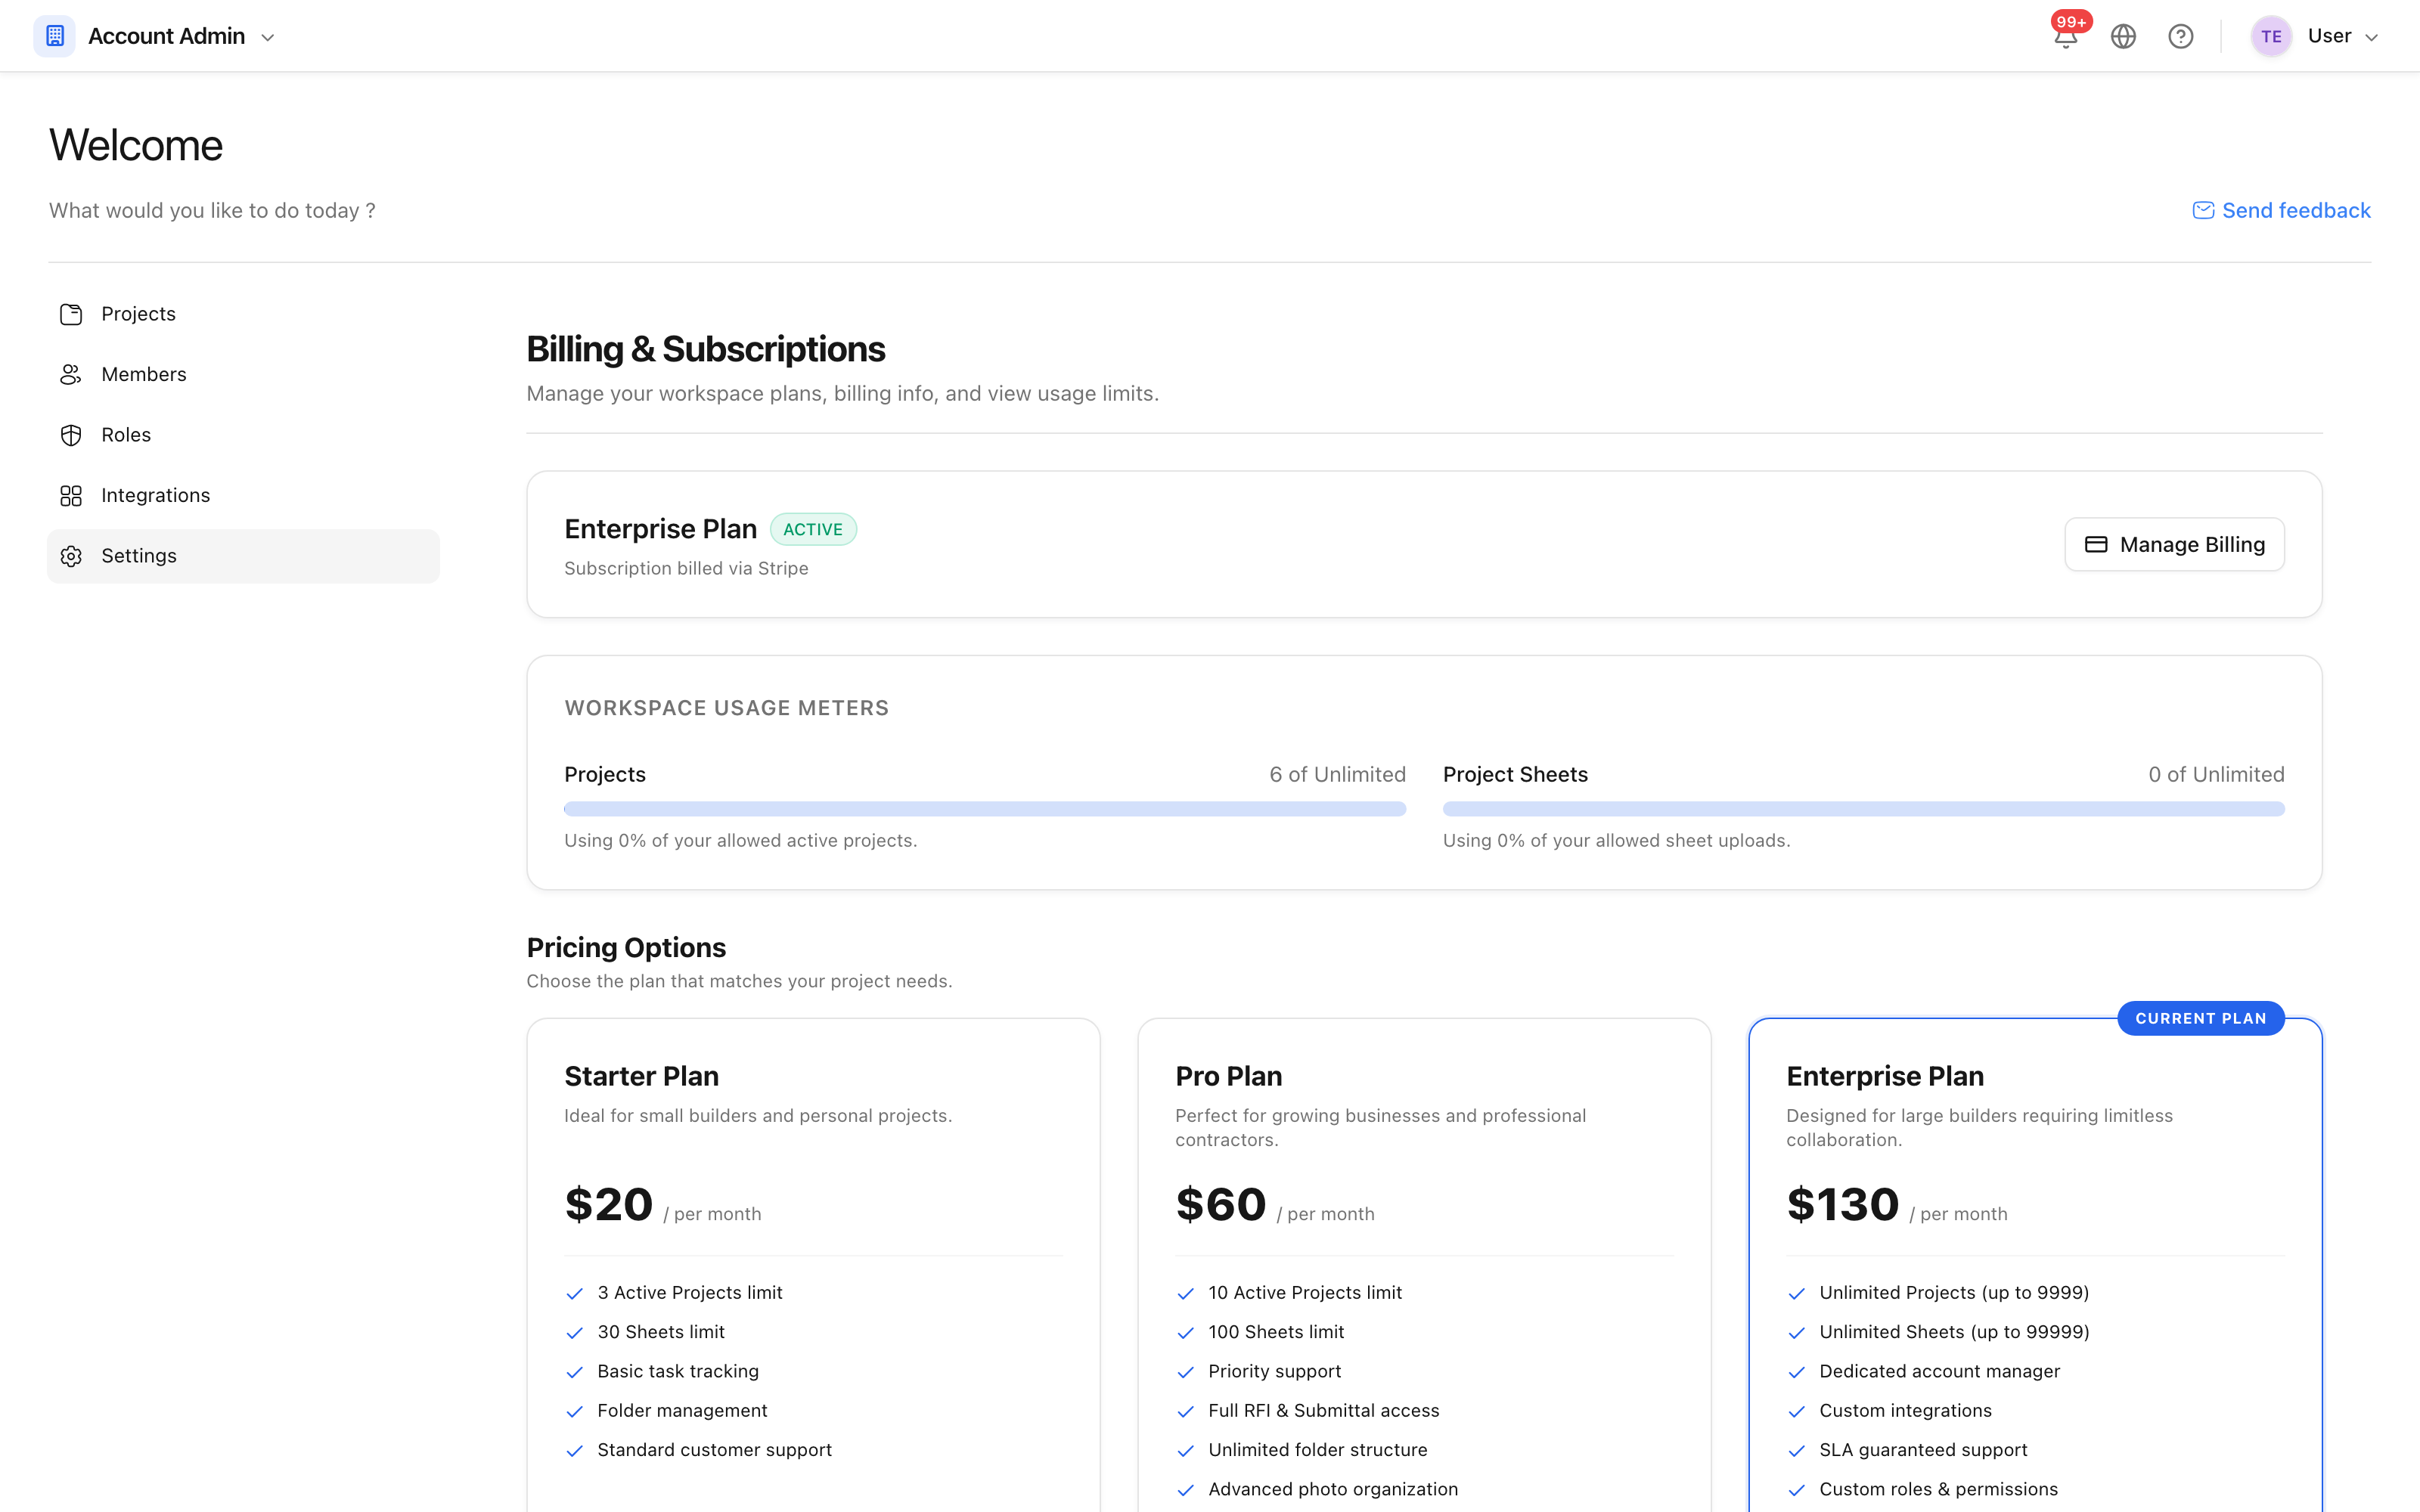Image resolution: width=2420 pixels, height=1512 pixels.
Task: Click checkmark beside Basic task tracking
Action: (574, 1372)
